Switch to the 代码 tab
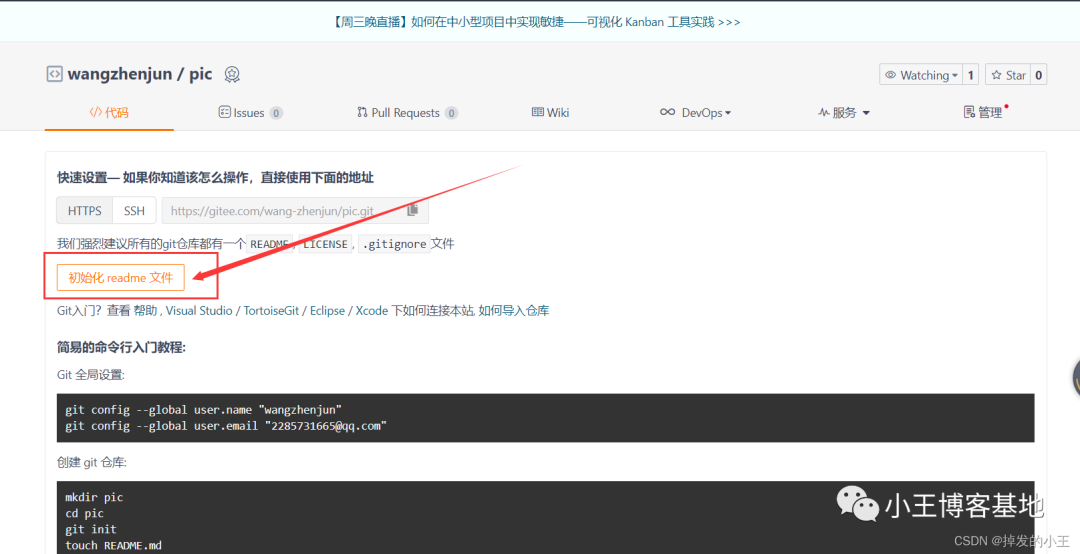This screenshot has height=554, width=1080. (x=109, y=112)
